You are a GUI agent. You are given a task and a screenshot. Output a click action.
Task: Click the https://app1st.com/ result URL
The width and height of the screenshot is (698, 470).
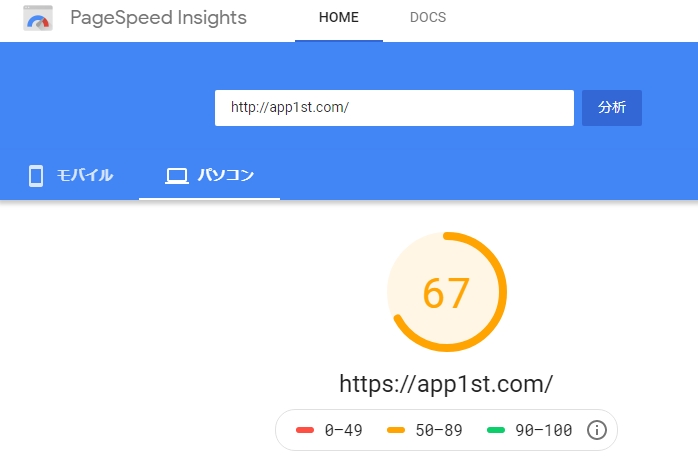(x=446, y=384)
